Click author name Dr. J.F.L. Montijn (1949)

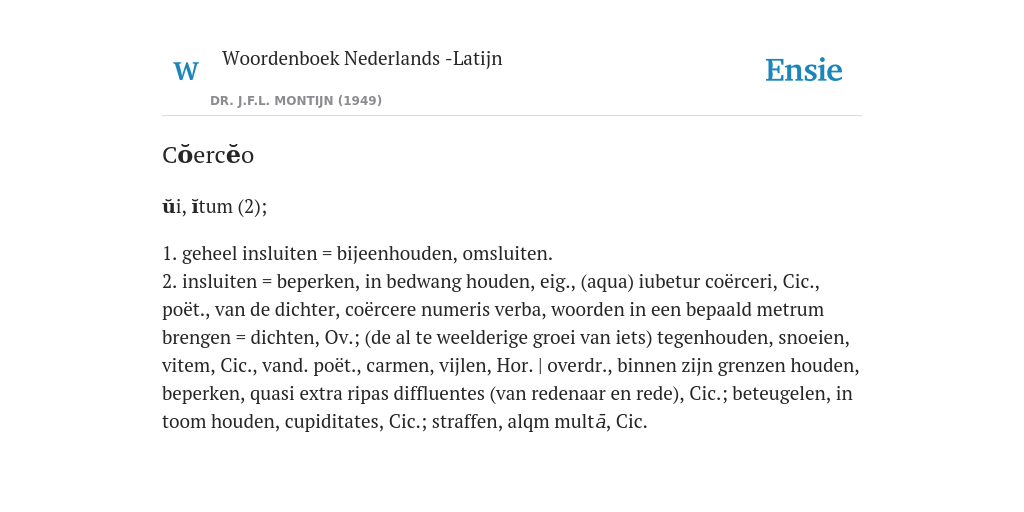coord(296,101)
